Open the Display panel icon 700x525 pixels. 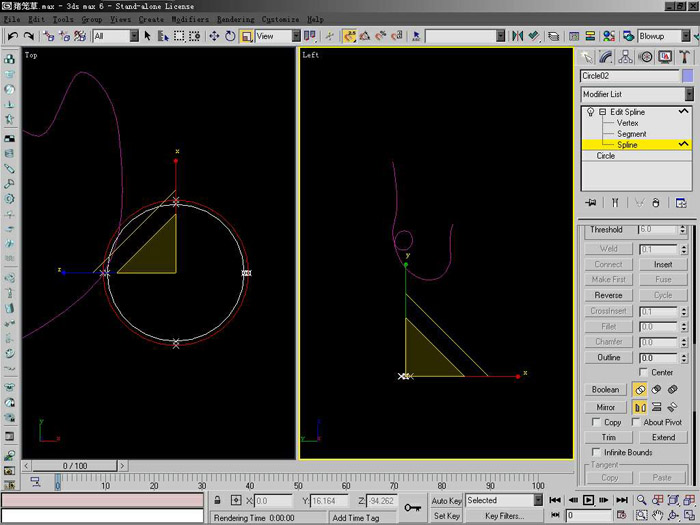point(665,57)
